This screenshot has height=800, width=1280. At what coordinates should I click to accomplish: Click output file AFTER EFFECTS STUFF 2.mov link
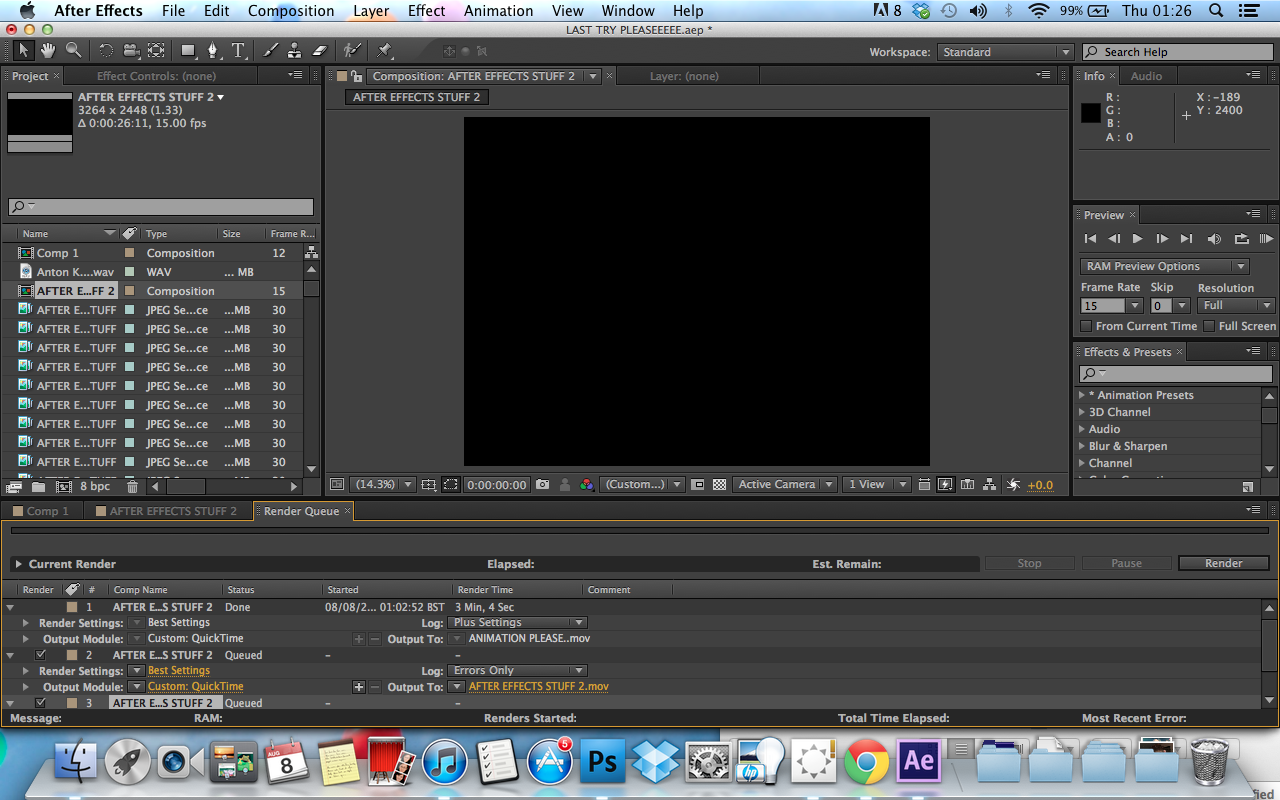tap(539, 687)
